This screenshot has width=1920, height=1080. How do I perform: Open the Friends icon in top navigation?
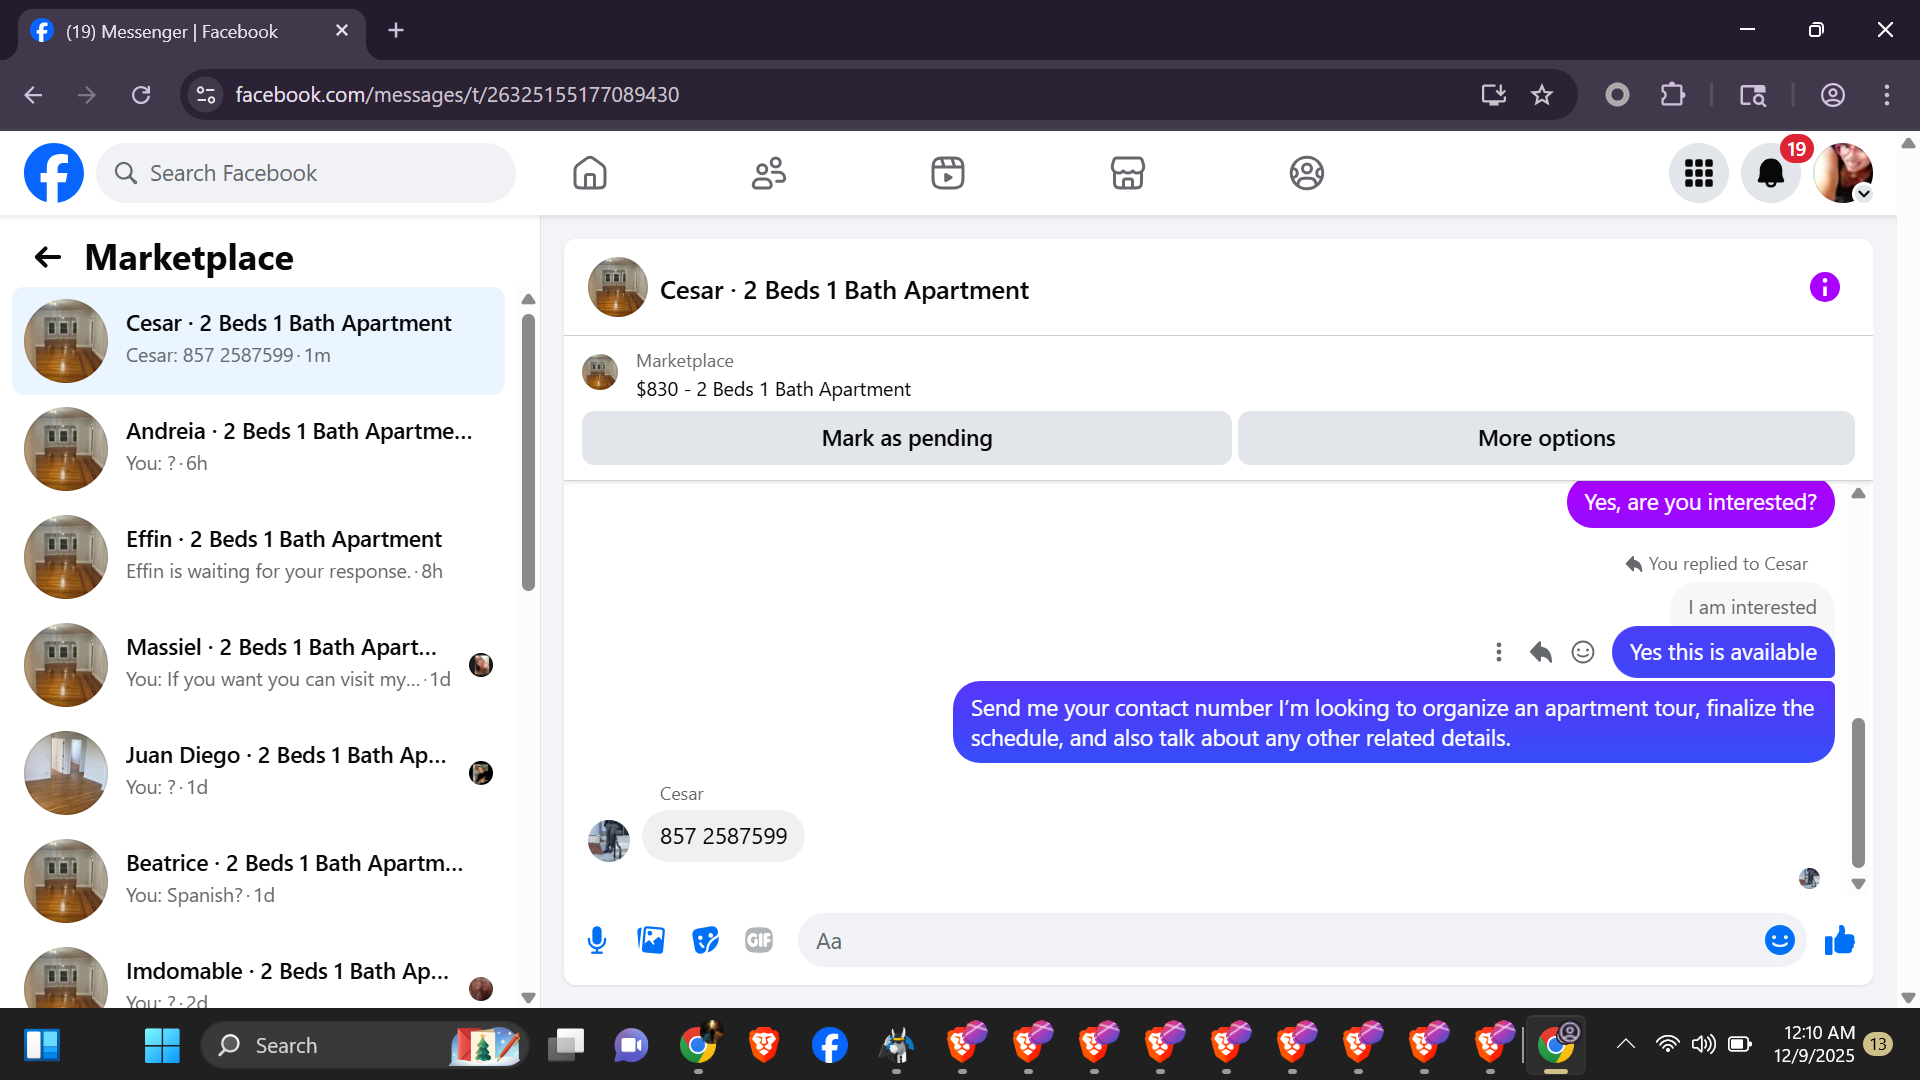pos(769,173)
